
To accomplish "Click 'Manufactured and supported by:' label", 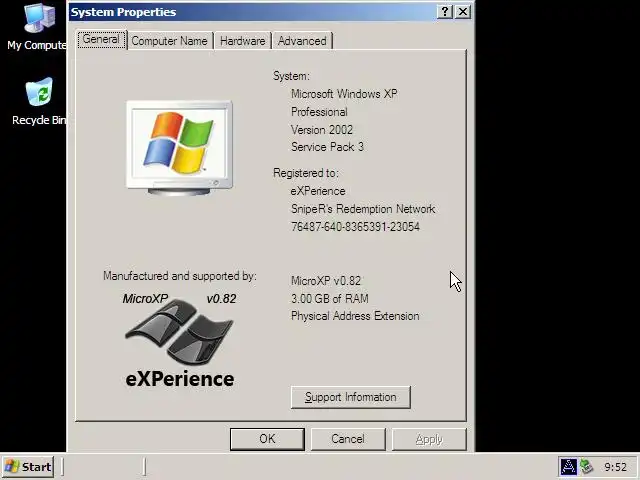I will tap(180, 276).
